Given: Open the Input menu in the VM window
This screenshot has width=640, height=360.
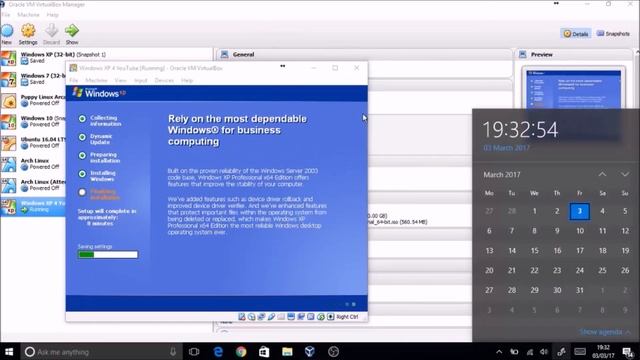Looking at the screenshot, I should [x=141, y=80].
